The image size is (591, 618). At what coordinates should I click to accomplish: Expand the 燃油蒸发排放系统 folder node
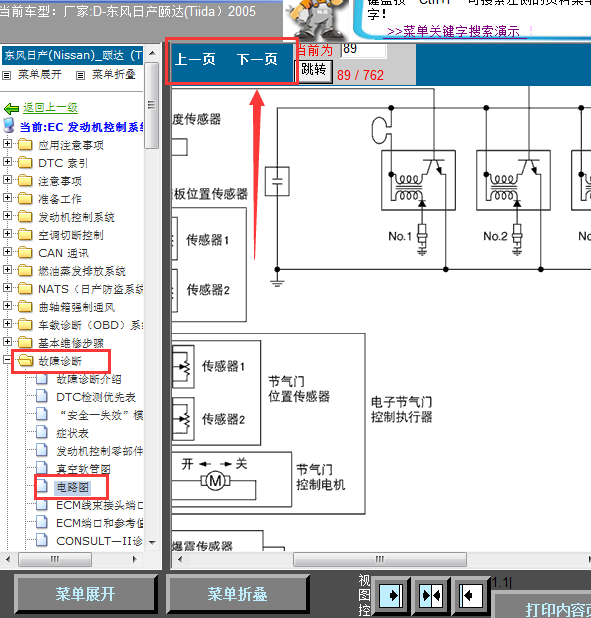(7, 270)
